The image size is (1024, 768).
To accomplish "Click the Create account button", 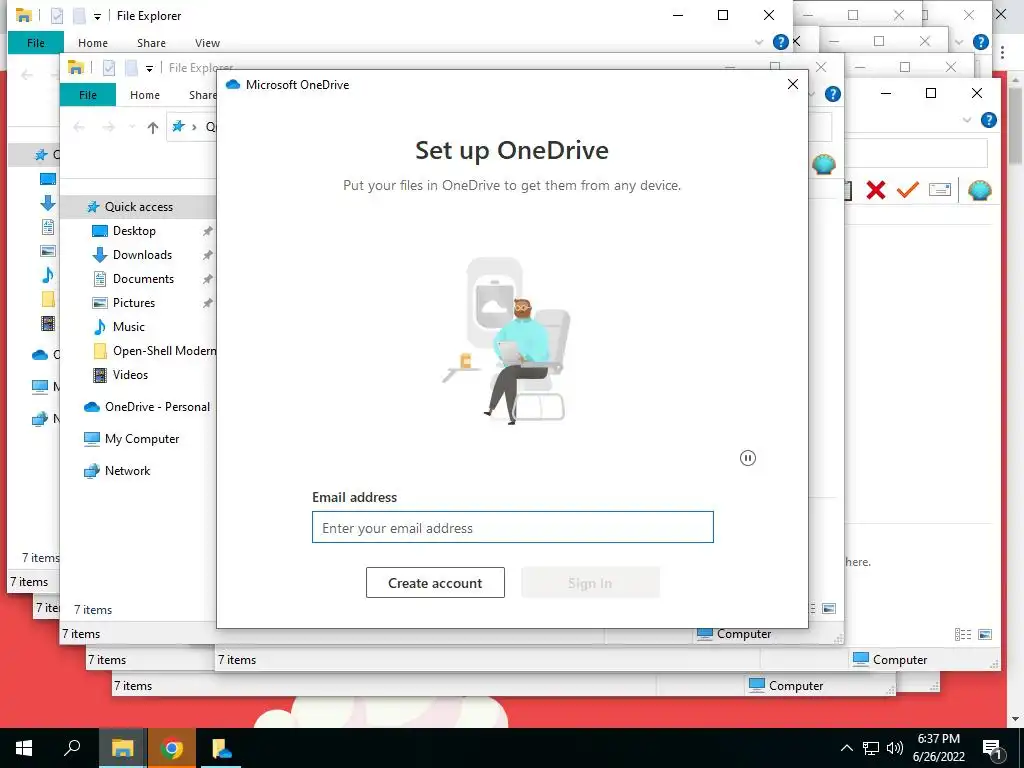I will pyautogui.click(x=435, y=583).
